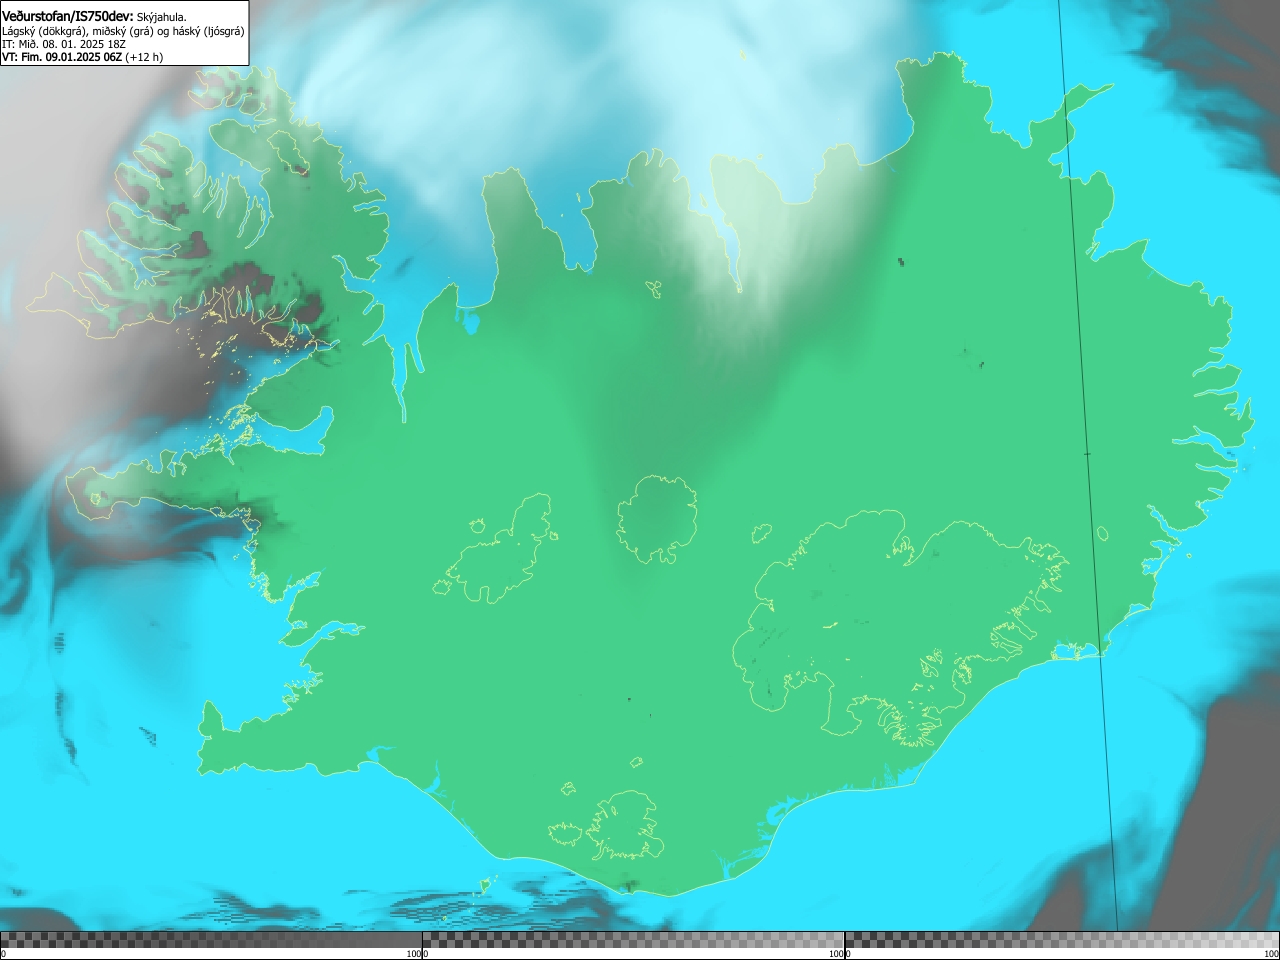Click the 'Lágský (dökkgrá), miðský (grá)' legend line
The width and height of the screenshot is (1280, 960).
click(123, 31)
